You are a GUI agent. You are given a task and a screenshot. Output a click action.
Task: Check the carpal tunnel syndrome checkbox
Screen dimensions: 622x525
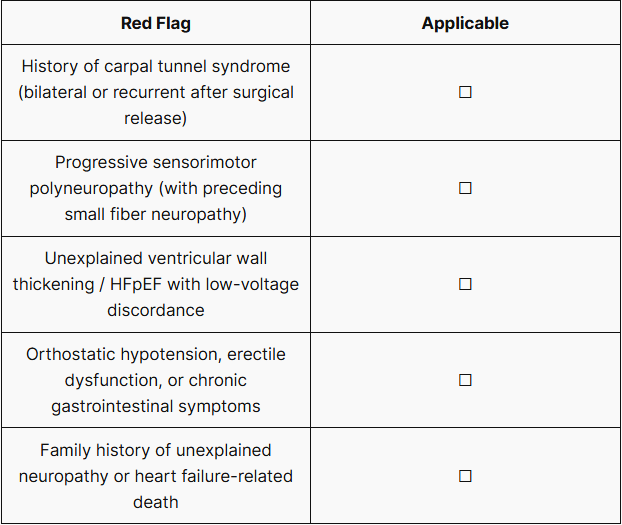coord(465,92)
